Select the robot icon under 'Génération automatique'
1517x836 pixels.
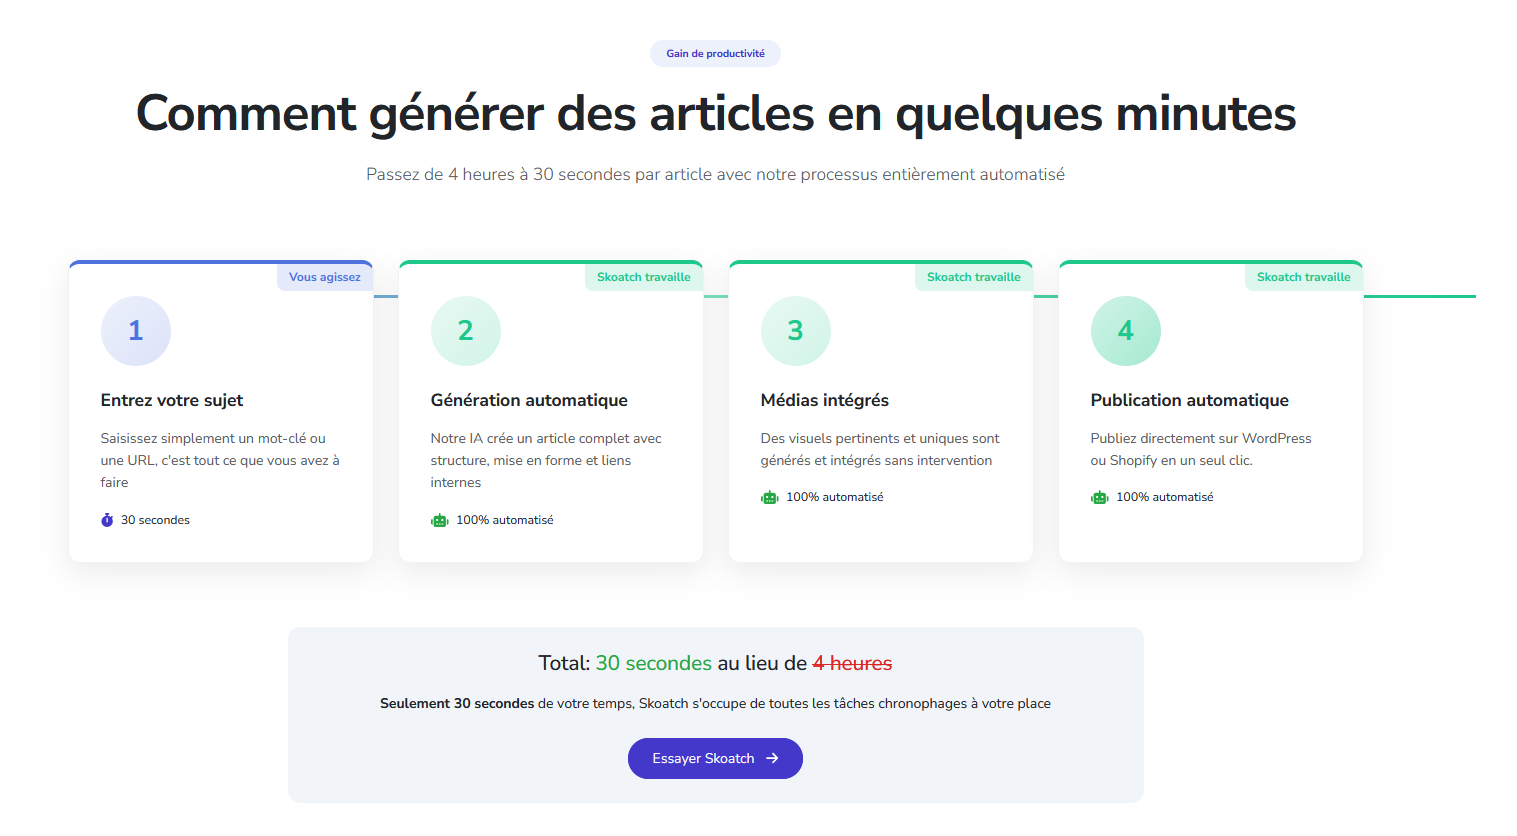click(439, 519)
